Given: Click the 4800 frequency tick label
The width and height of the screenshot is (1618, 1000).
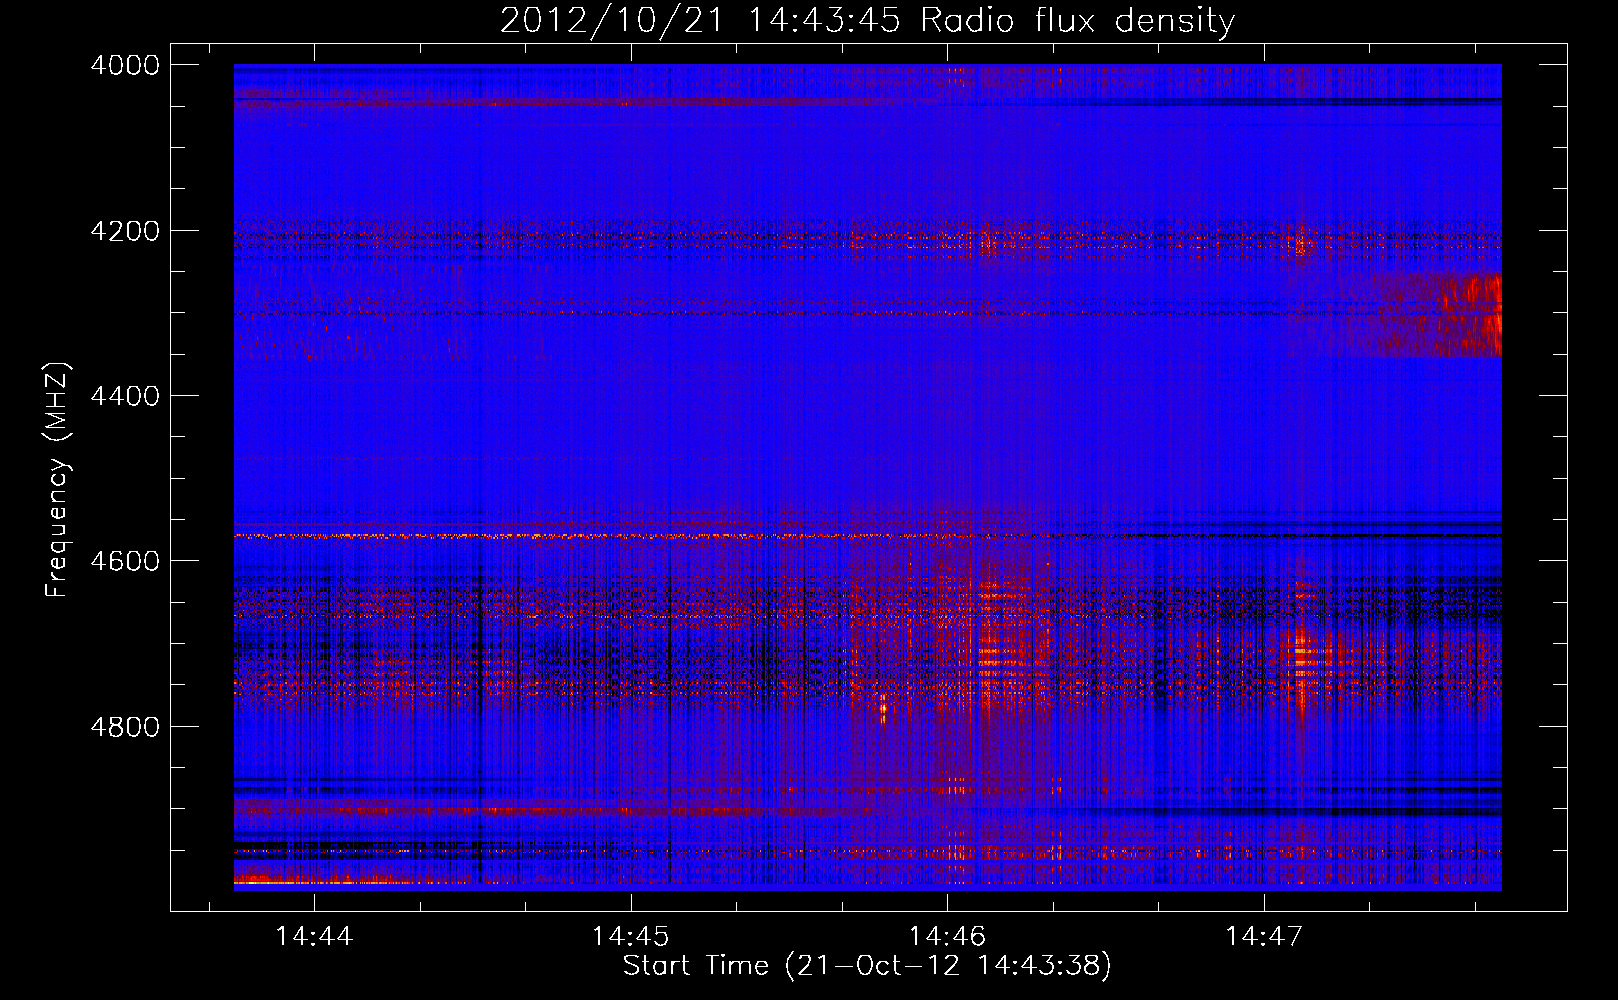Looking at the screenshot, I should tap(124, 726).
